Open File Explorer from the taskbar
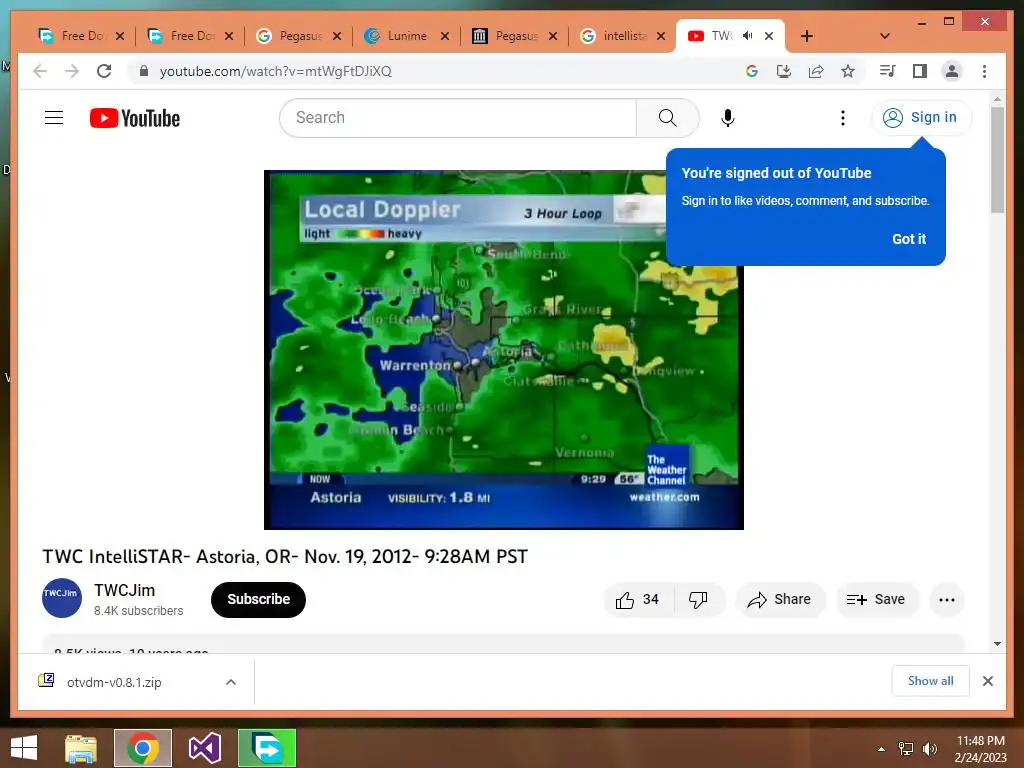1024x768 pixels. point(81,748)
